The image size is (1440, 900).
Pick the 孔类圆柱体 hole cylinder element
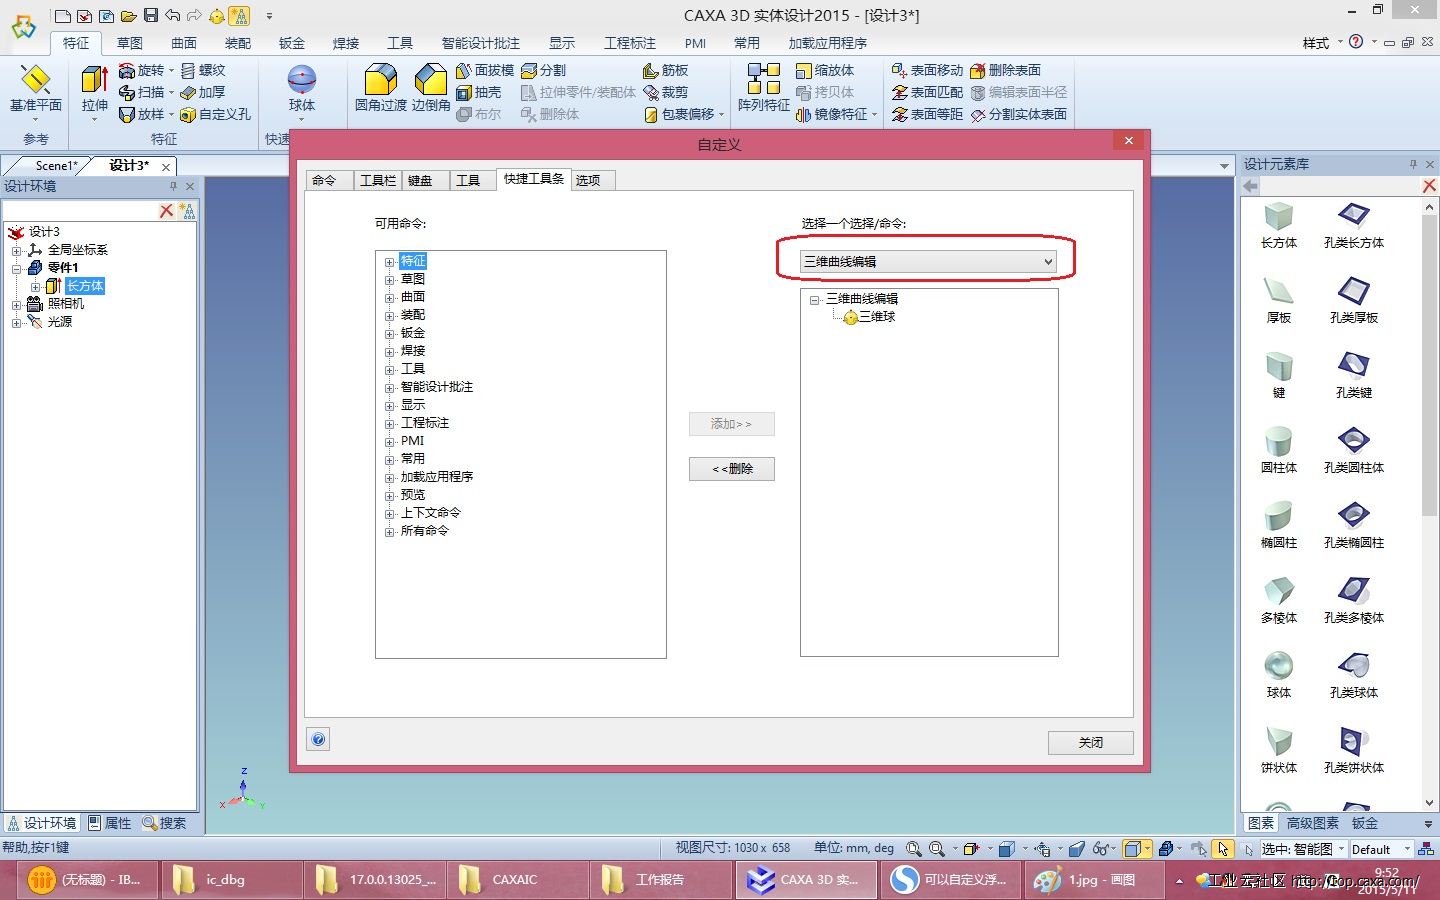(x=1354, y=451)
